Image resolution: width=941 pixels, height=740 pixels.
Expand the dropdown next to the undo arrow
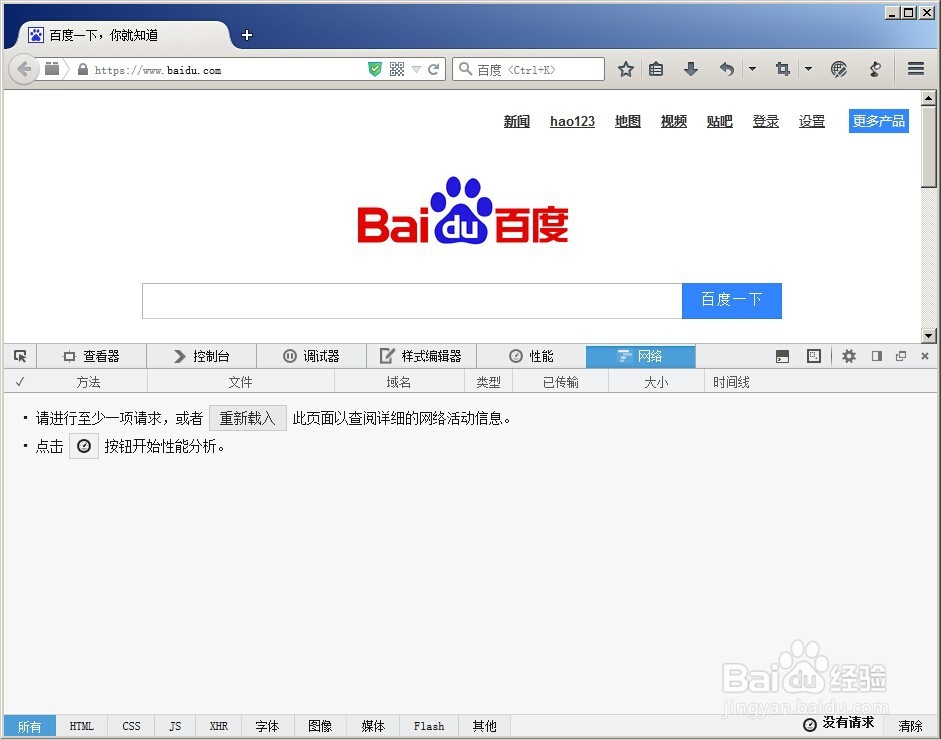pos(752,70)
